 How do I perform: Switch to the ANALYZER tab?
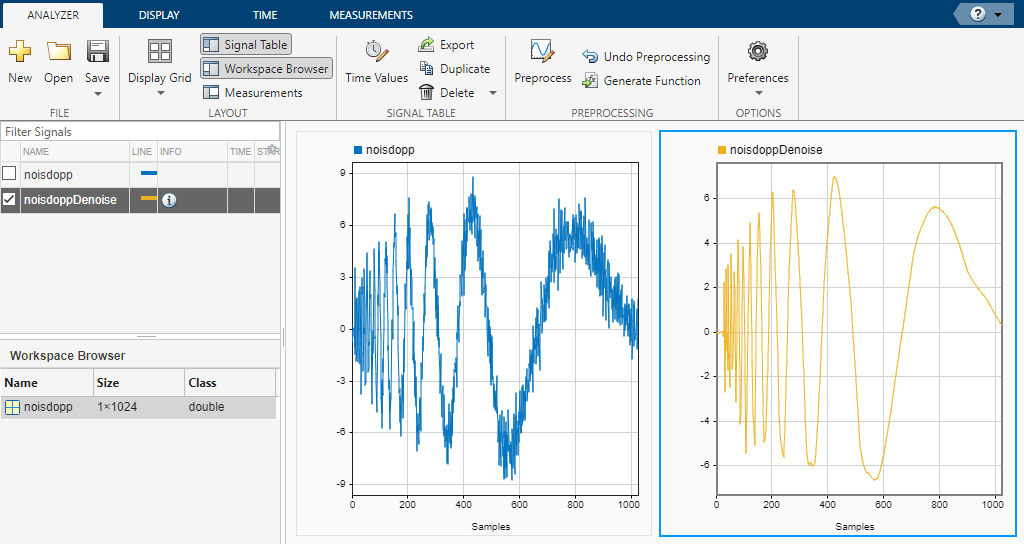(x=53, y=14)
